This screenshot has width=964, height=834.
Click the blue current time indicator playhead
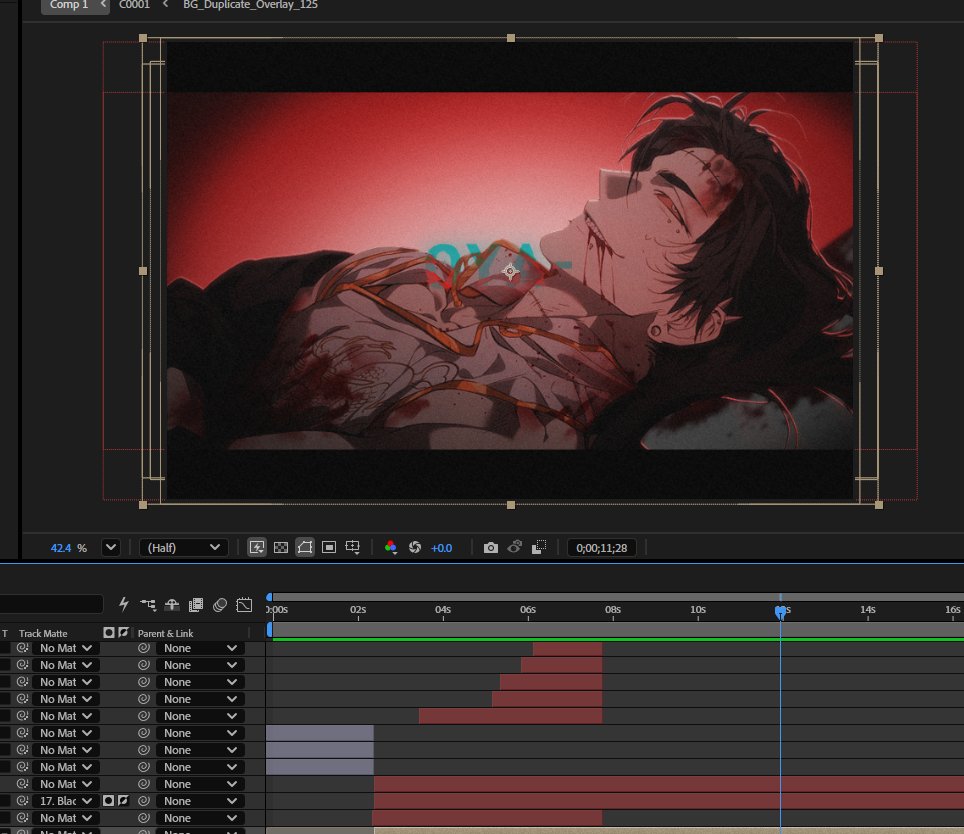pos(780,612)
